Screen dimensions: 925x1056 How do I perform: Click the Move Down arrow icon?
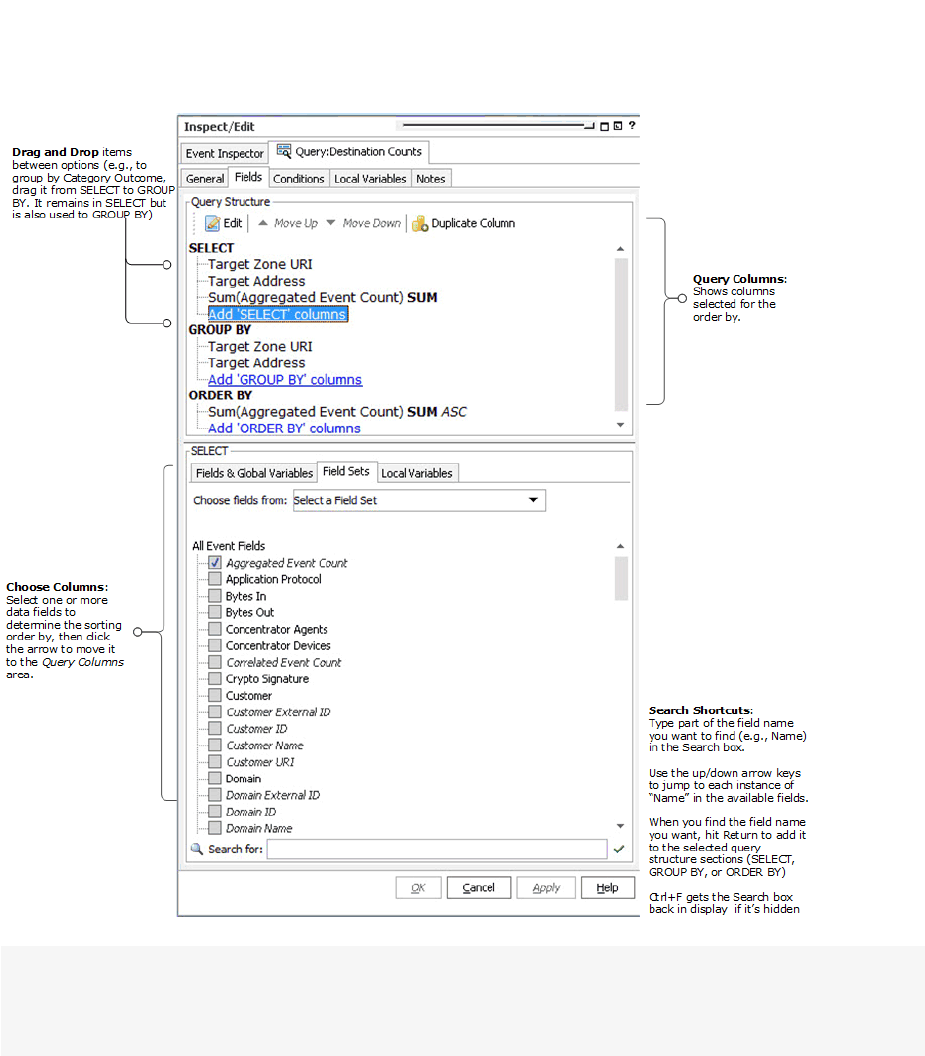[x=331, y=223]
